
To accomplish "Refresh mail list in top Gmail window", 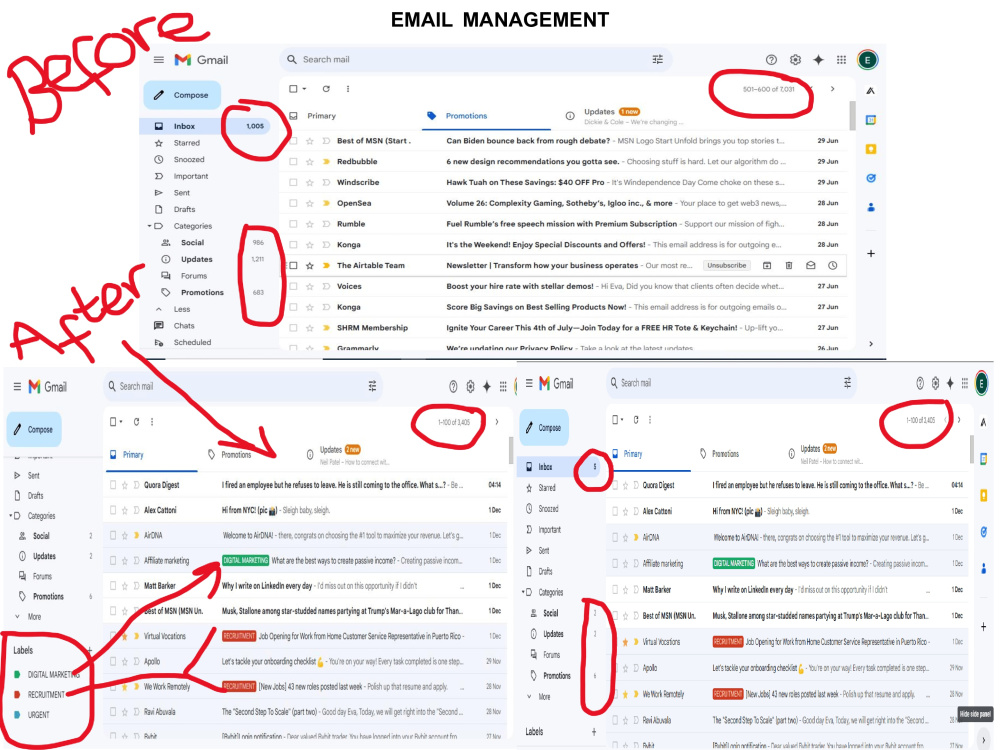I will 326,89.
